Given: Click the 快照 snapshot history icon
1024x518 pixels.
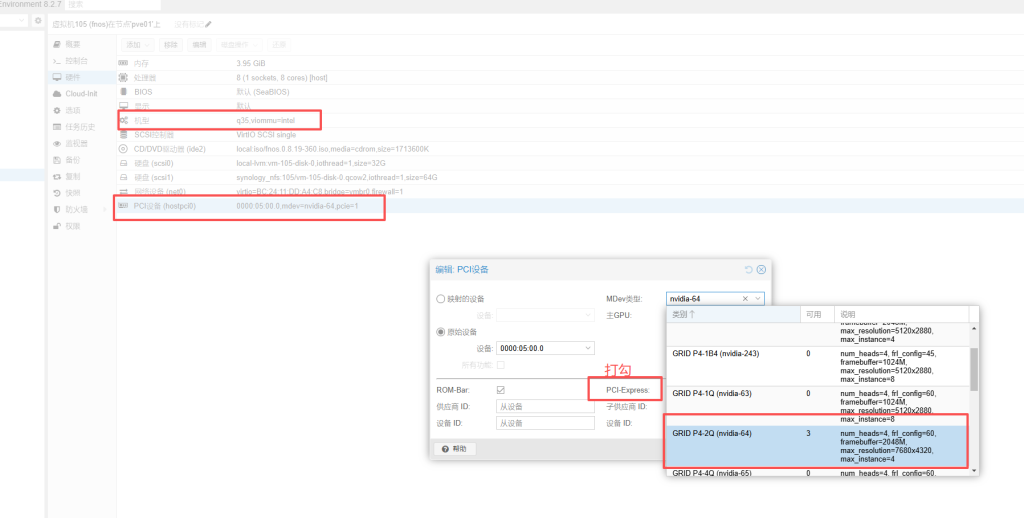Looking at the screenshot, I should click(57, 192).
